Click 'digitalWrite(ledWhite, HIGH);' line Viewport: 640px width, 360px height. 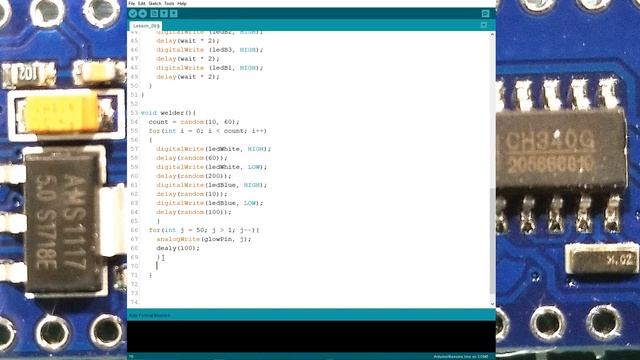(x=213, y=149)
